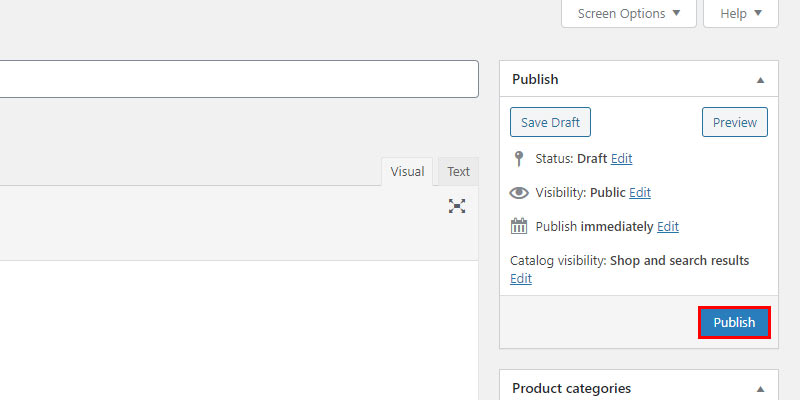This screenshot has height=400, width=800.
Task: Edit the Catalog visibility setting
Action: tap(521, 279)
